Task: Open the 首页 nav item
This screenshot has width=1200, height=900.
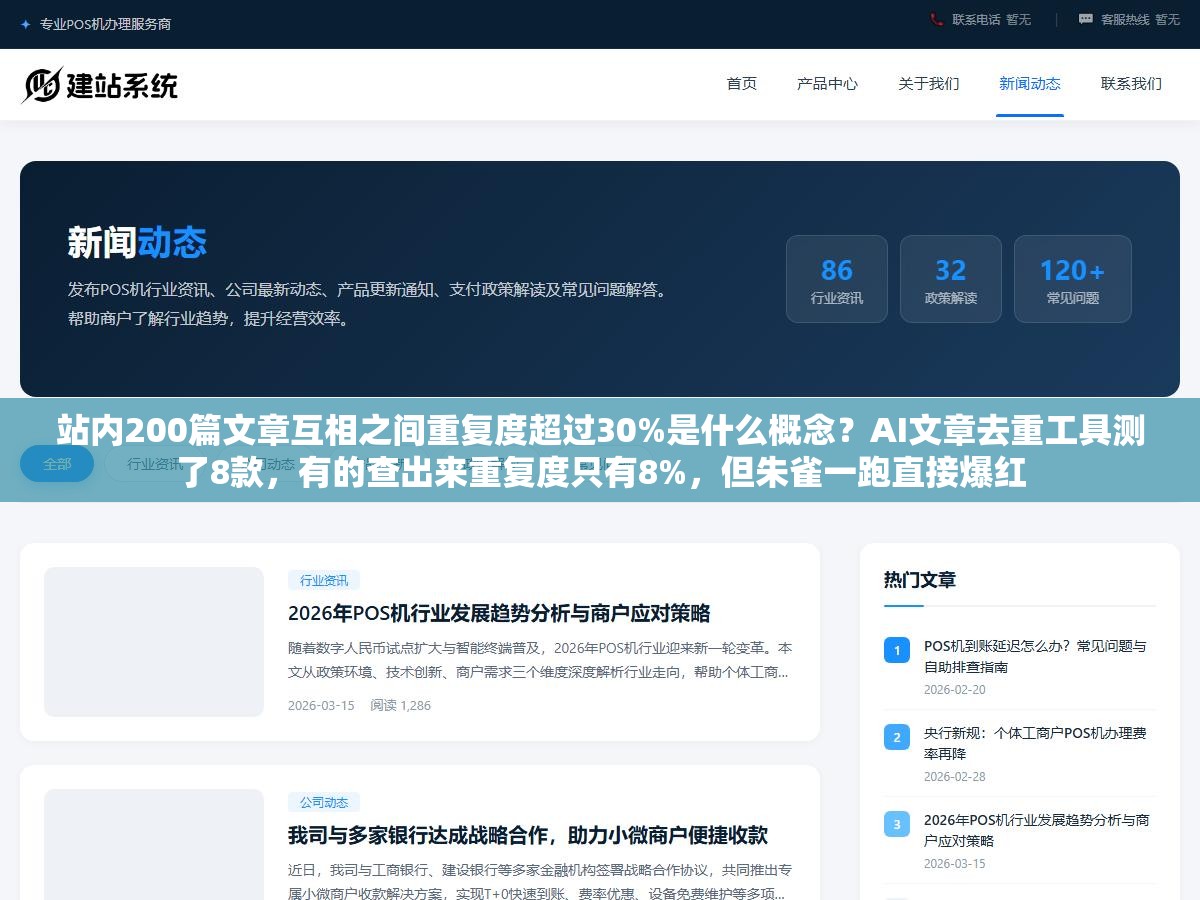Action: click(x=742, y=84)
